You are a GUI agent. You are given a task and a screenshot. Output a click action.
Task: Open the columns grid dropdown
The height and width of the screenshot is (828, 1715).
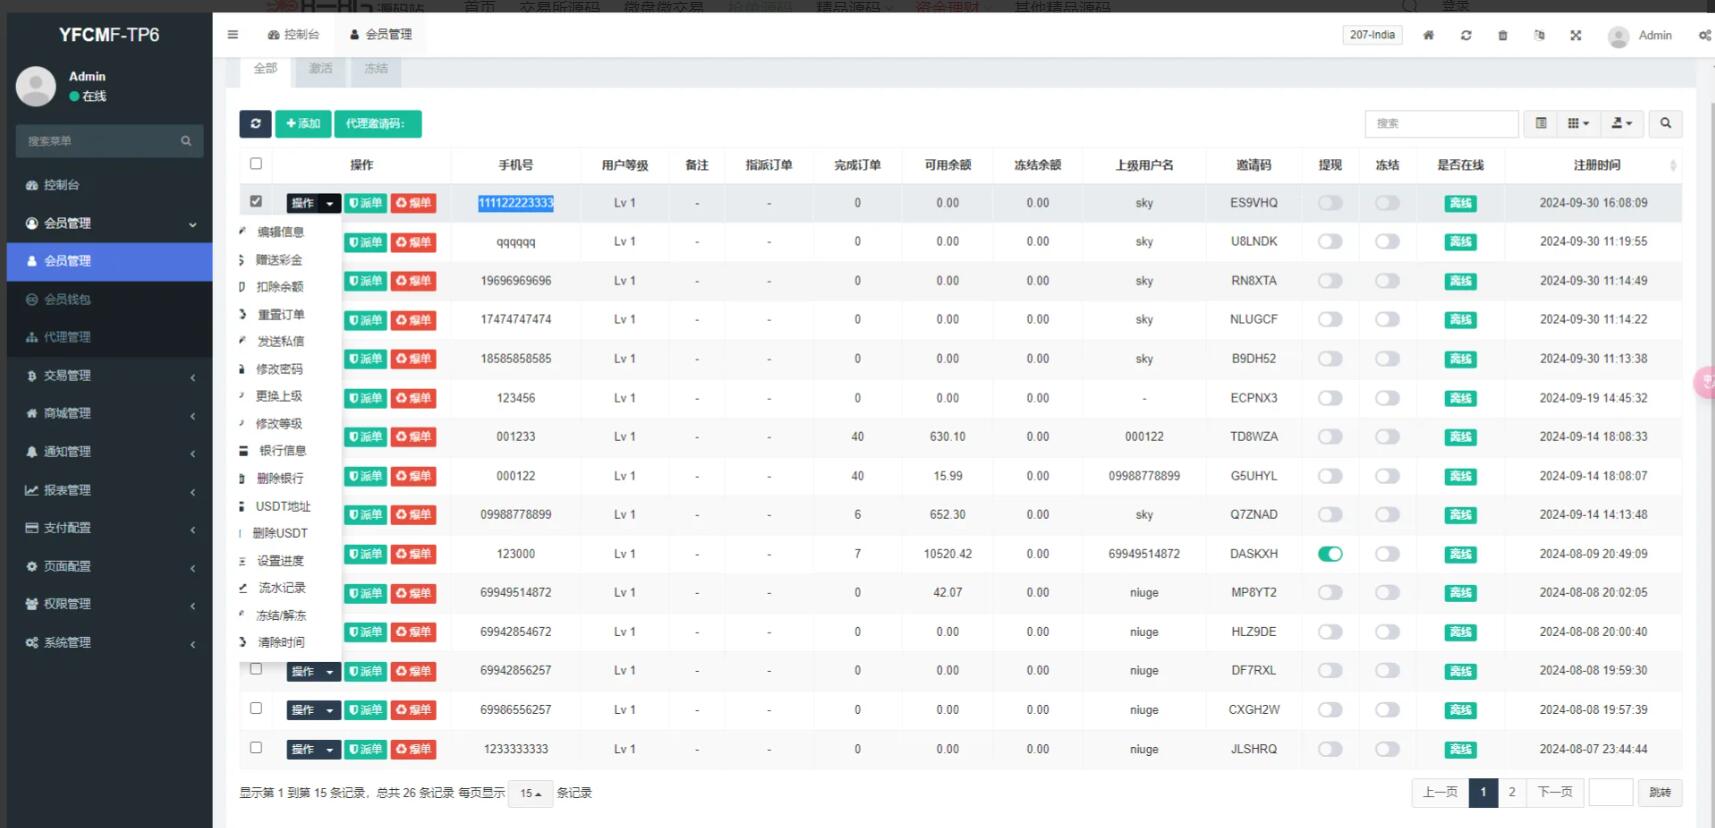(1578, 123)
